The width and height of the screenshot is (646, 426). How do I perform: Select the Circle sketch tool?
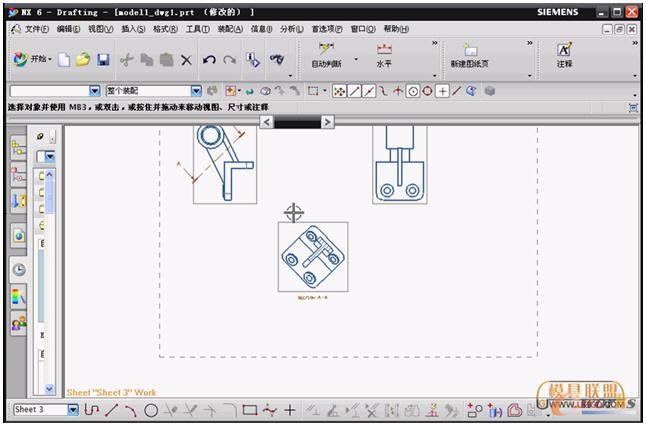(151, 410)
